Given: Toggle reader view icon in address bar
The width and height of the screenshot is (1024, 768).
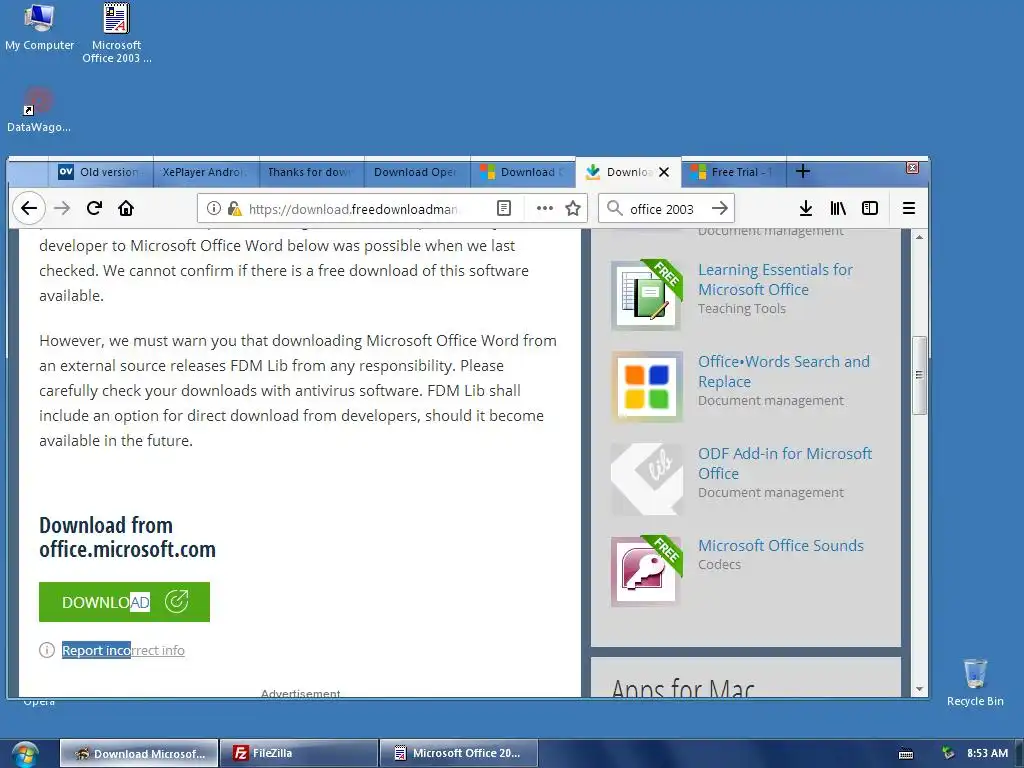Looking at the screenshot, I should point(504,208).
